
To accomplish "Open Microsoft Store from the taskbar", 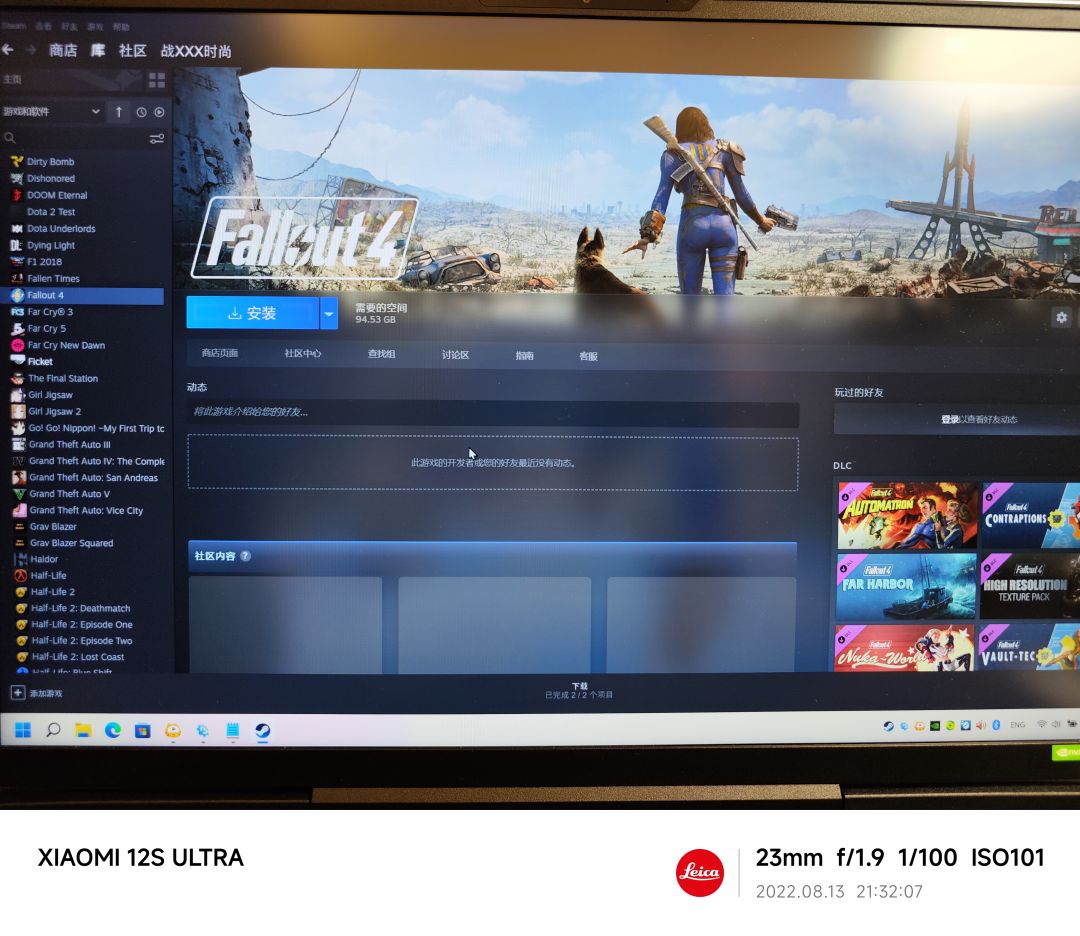I will pos(143,731).
